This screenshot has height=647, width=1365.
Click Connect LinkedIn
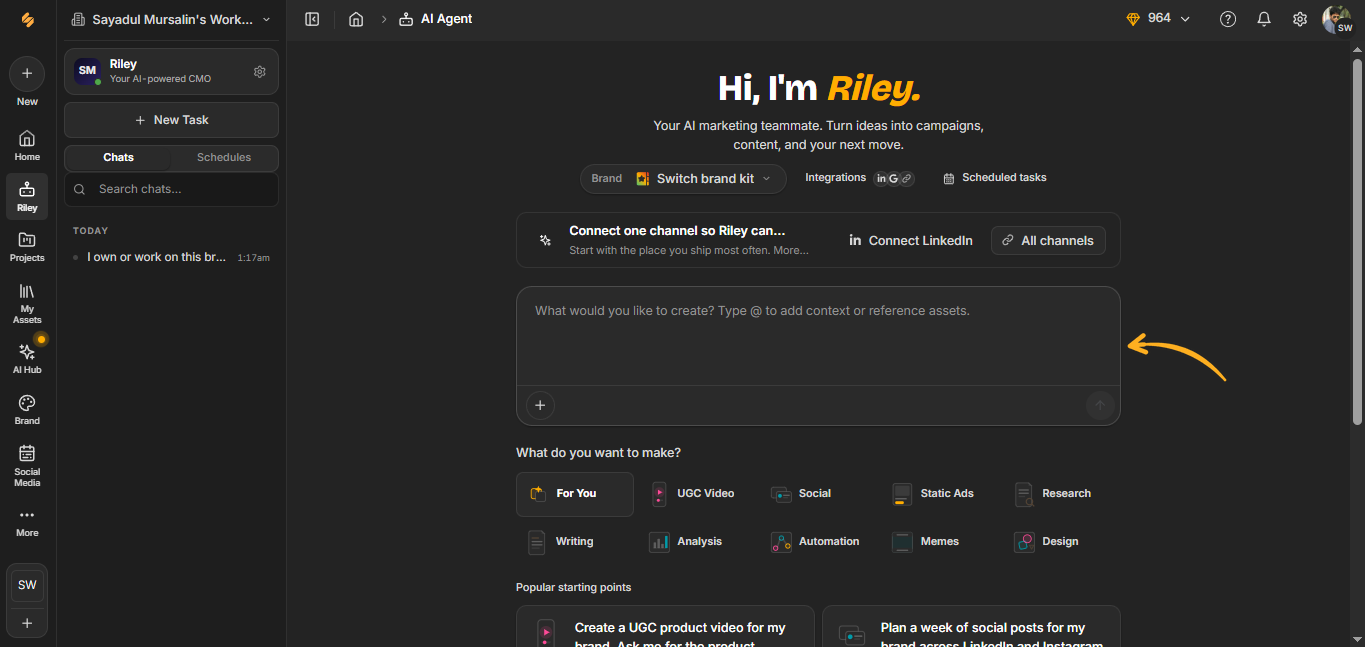[x=911, y=241]
